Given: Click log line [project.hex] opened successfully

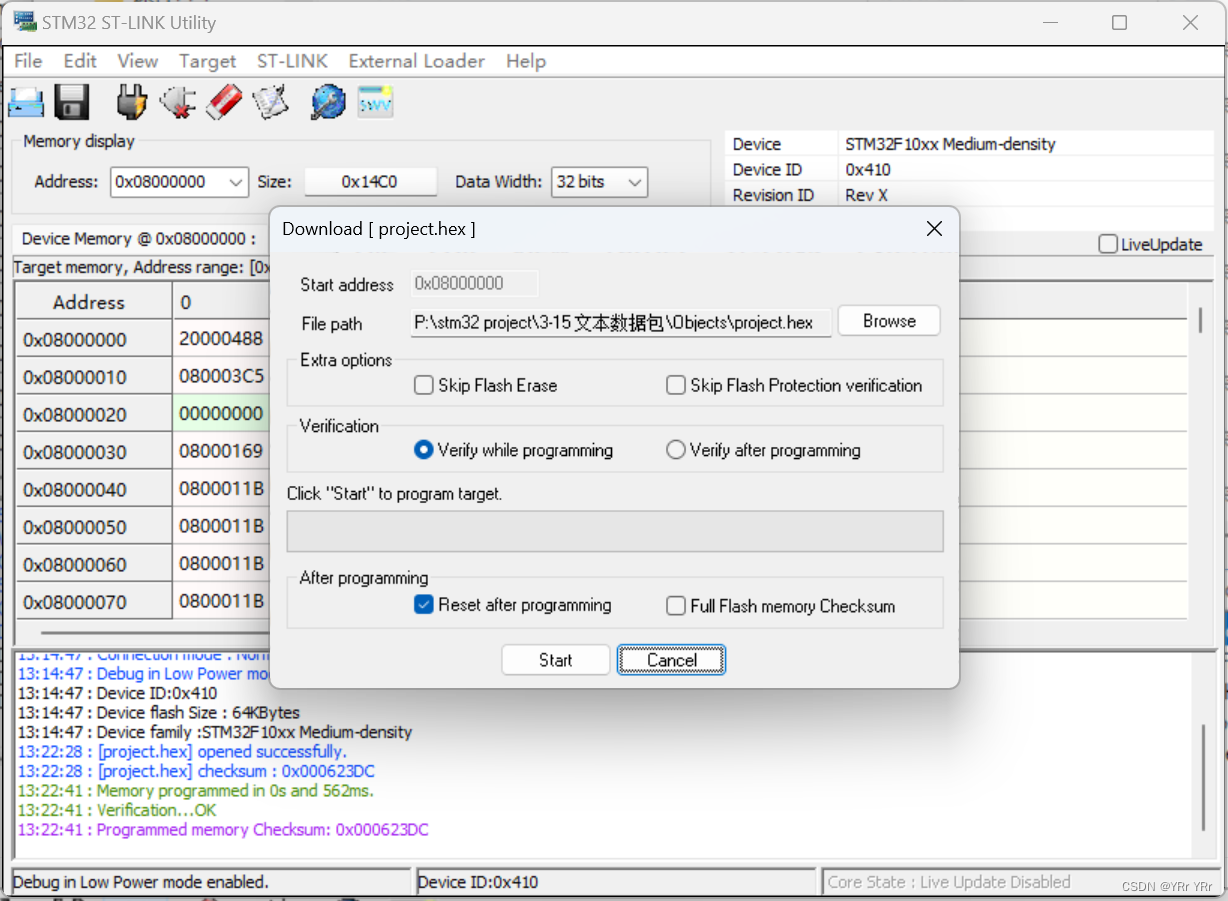Looking at the screenshot, I should [x=182, y=752].
